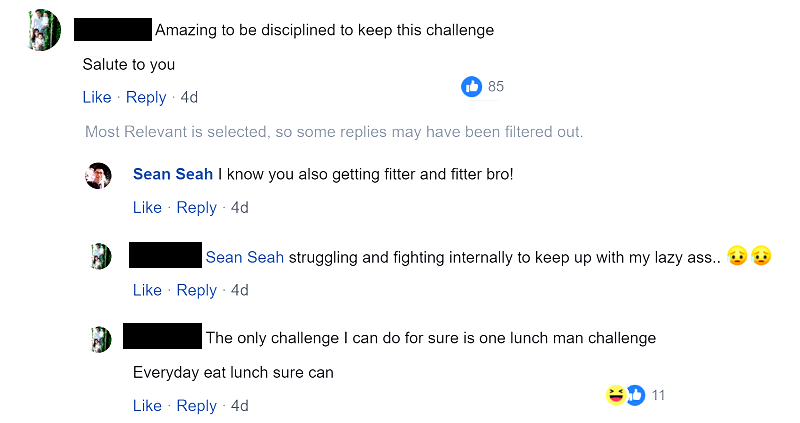Reply to the 'lazy ass' comment

(x=196, y=290)
